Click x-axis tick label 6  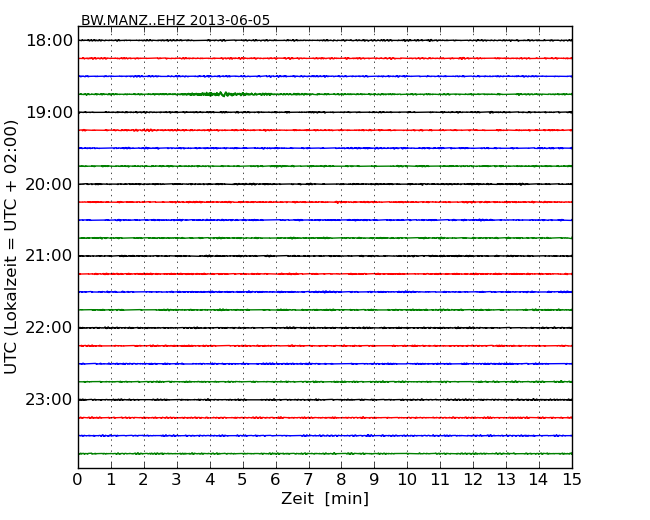point(275,480)
